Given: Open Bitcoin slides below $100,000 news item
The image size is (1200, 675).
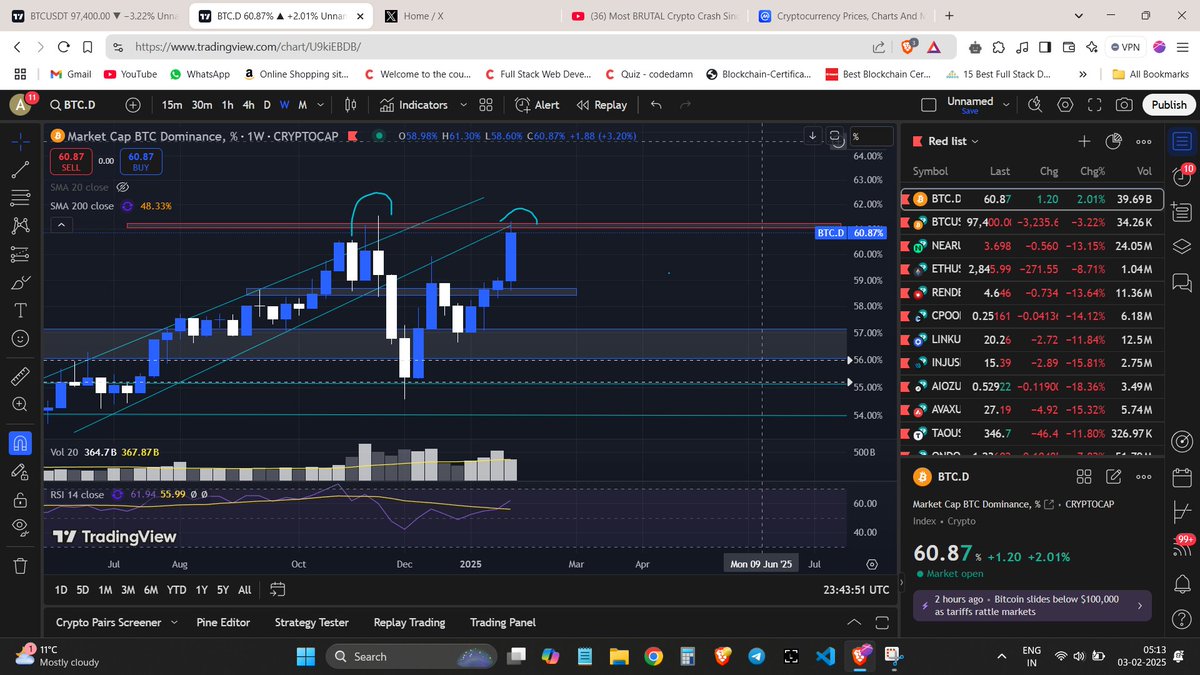Looking at the screenshot, I should point(1031,604).
